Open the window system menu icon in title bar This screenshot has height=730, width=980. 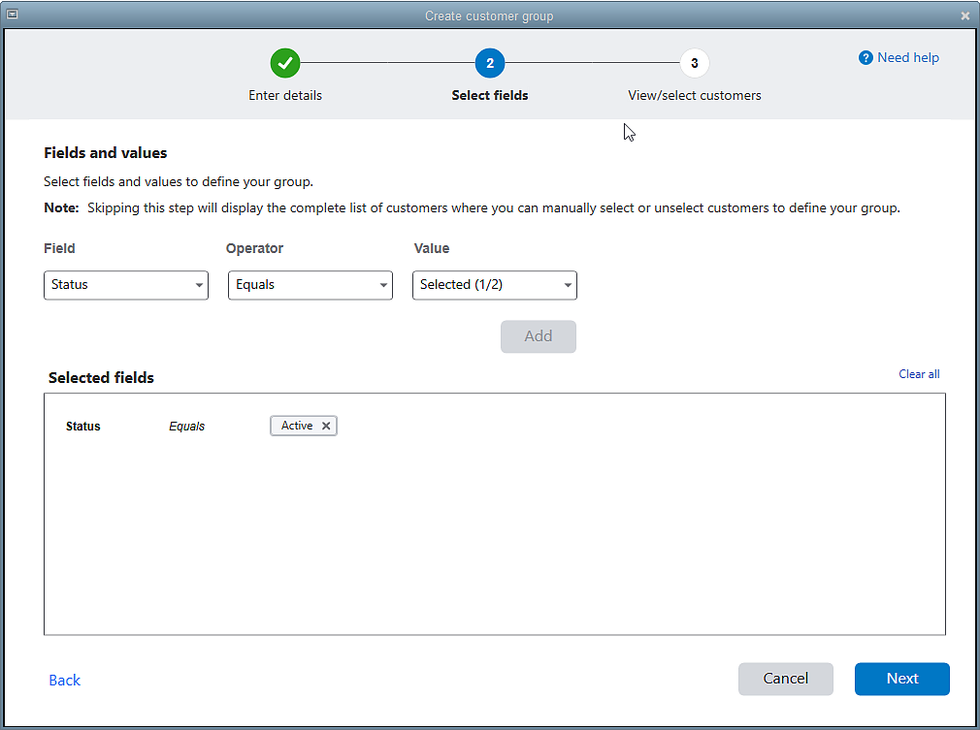tap(12, 14)
